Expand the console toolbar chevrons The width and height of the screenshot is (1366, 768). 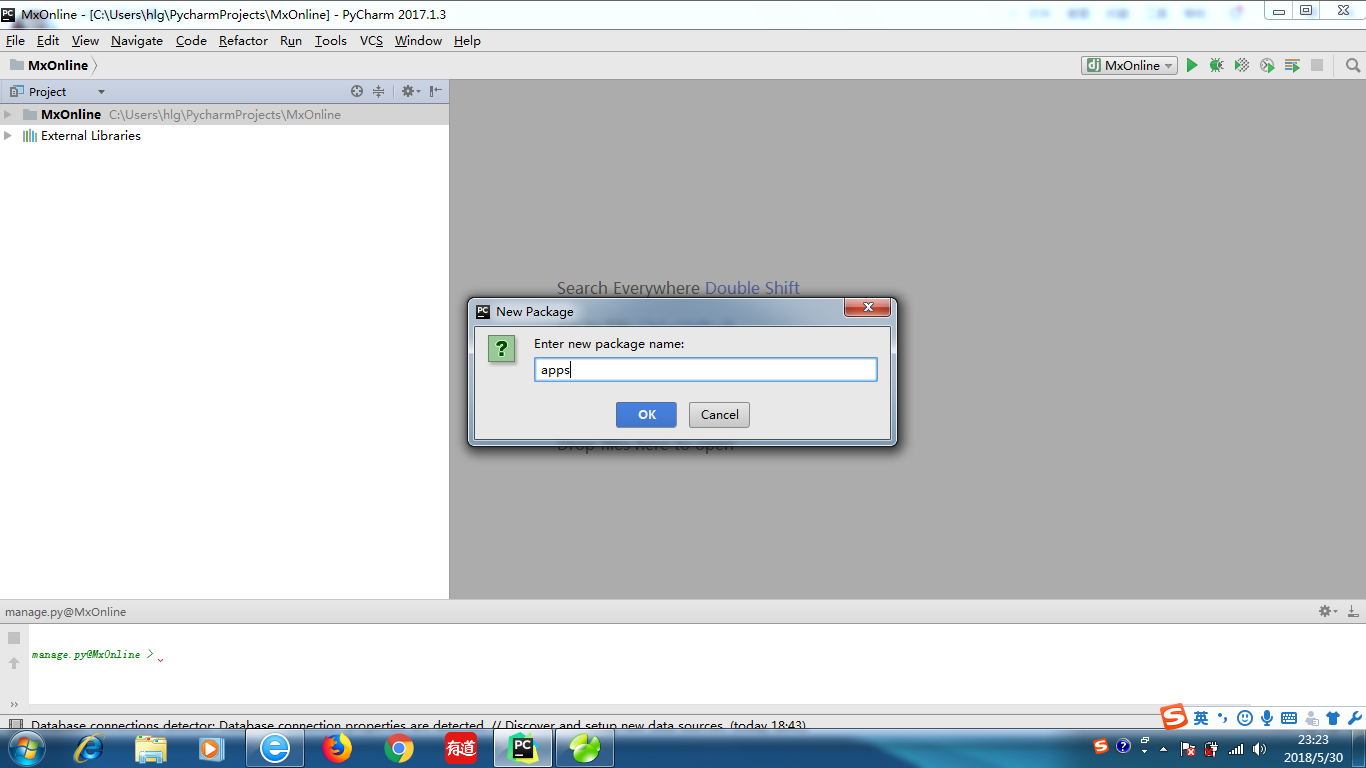pos(14,704)
